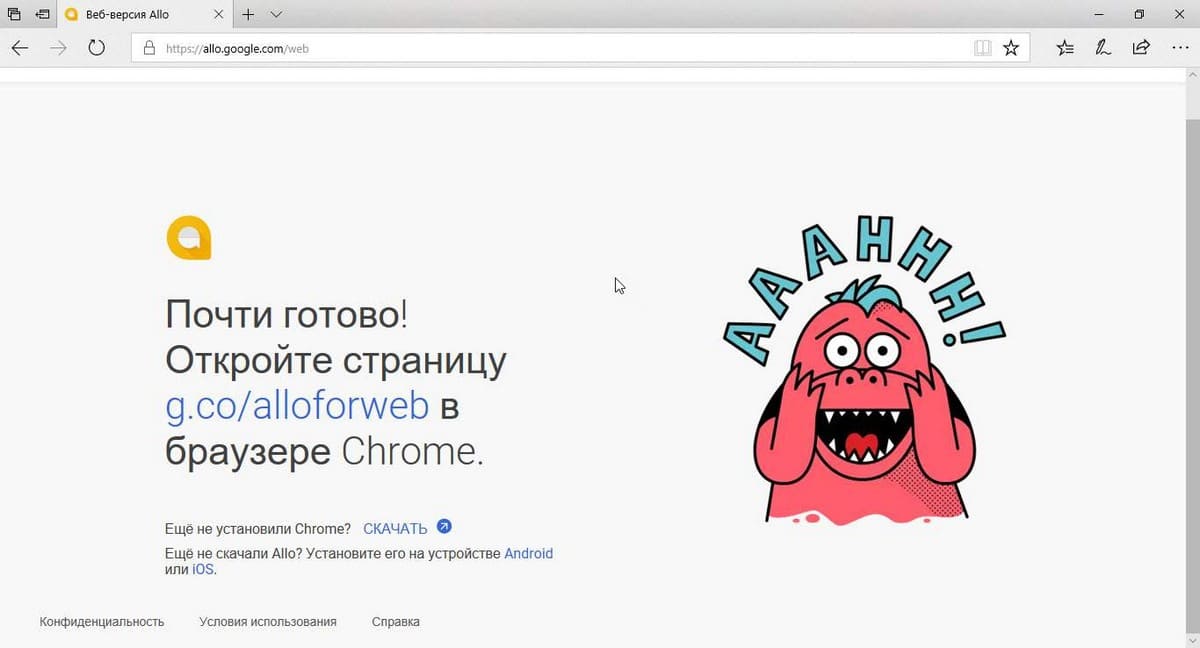
Task: Open Make a Web Note pen icon
Action: pyautogui.click(x=1103, y=47)
